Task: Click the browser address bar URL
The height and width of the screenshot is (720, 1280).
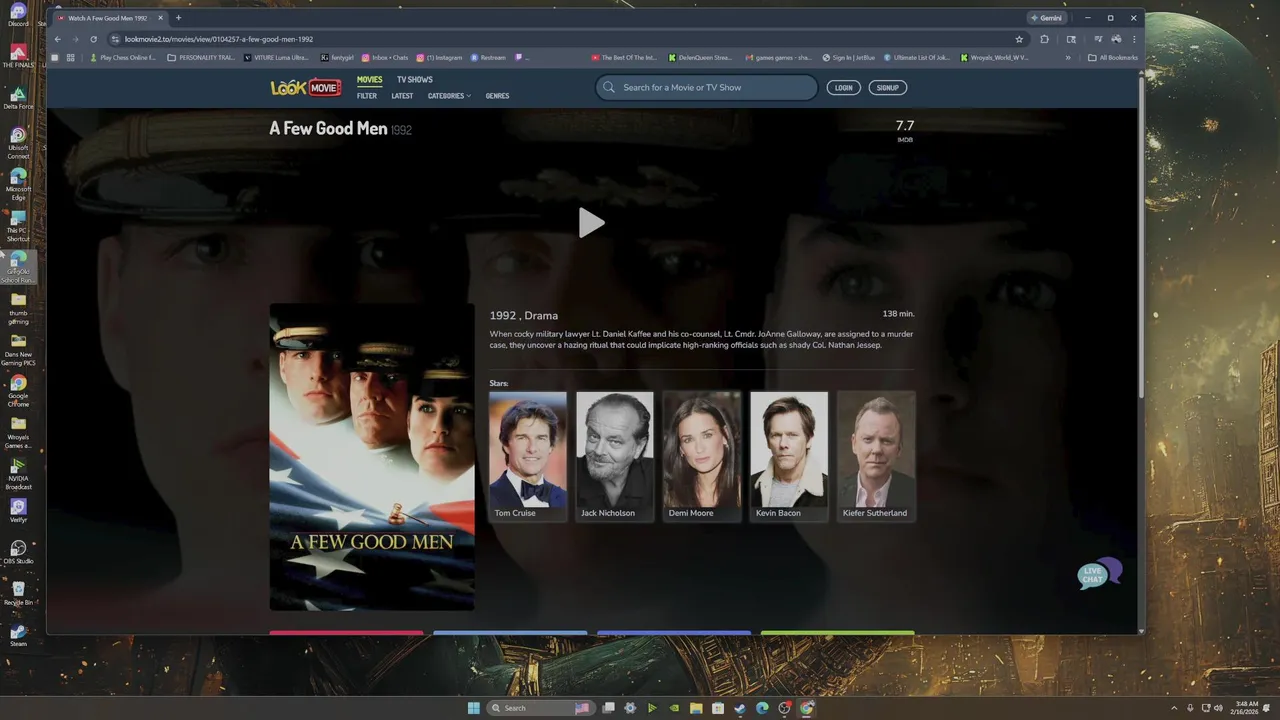Action: tap(219, 39)
